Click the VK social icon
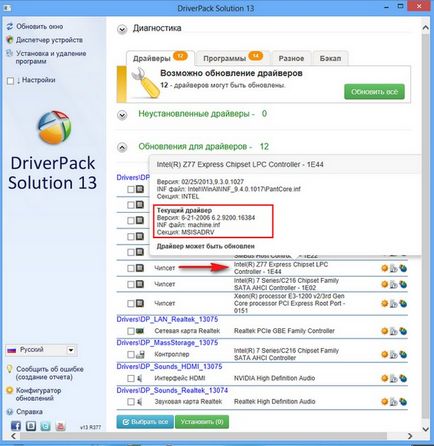434x446 pixels. 31,426
